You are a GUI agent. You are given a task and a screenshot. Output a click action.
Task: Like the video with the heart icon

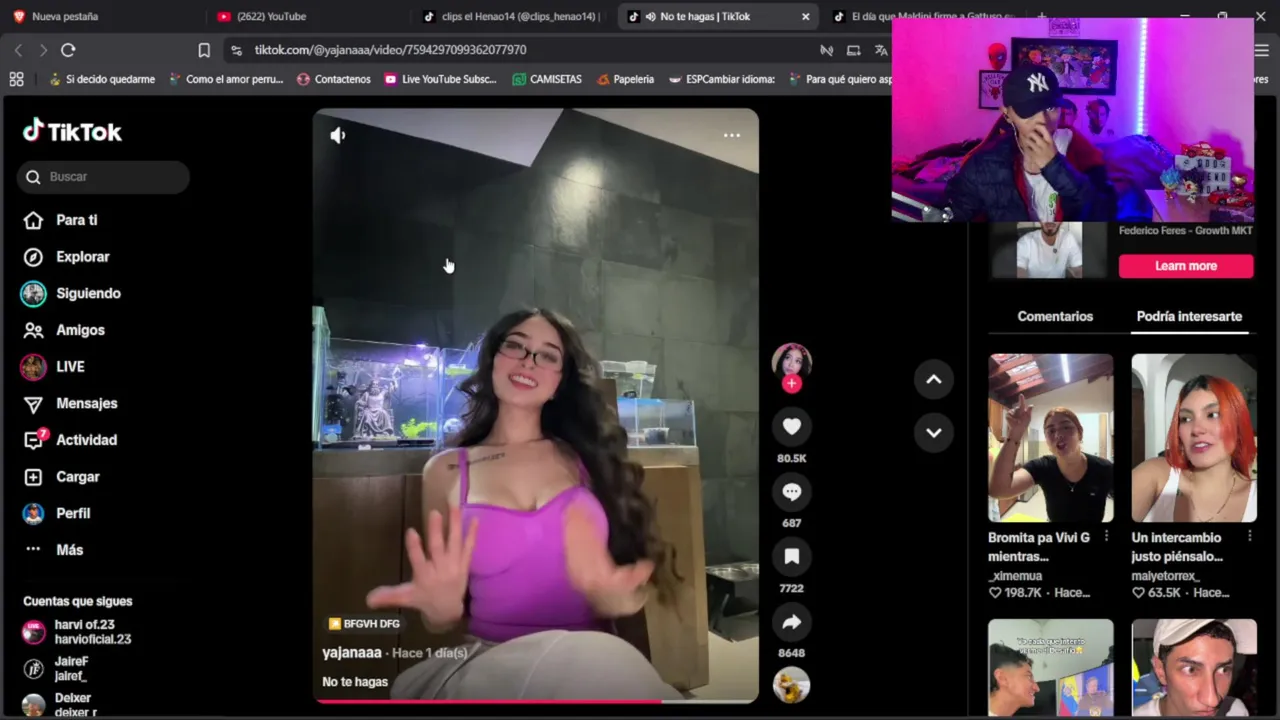[x=791, y=427]
